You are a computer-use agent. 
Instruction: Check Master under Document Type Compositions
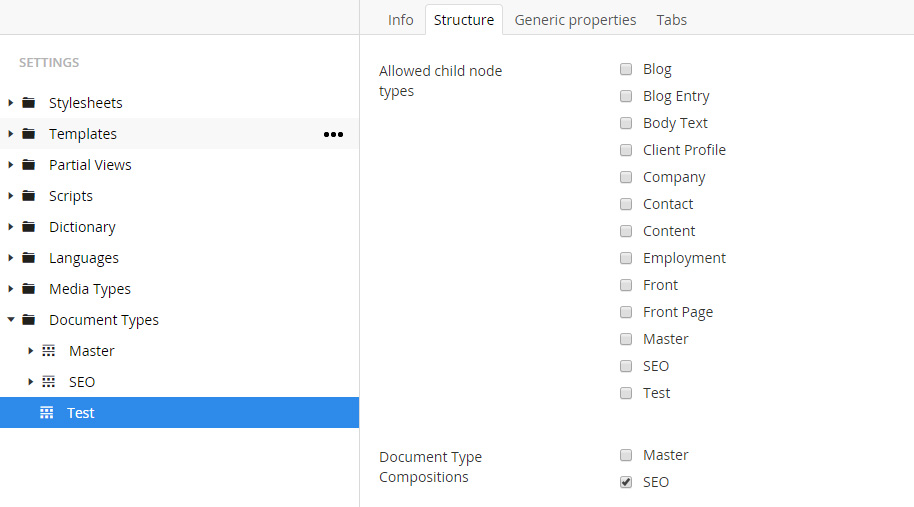point(626,455)
